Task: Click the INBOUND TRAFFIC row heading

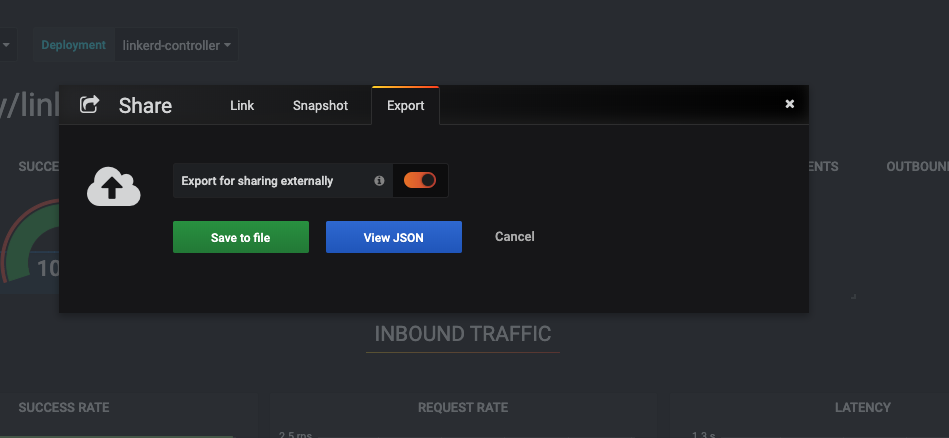Action: pos(463,334)
